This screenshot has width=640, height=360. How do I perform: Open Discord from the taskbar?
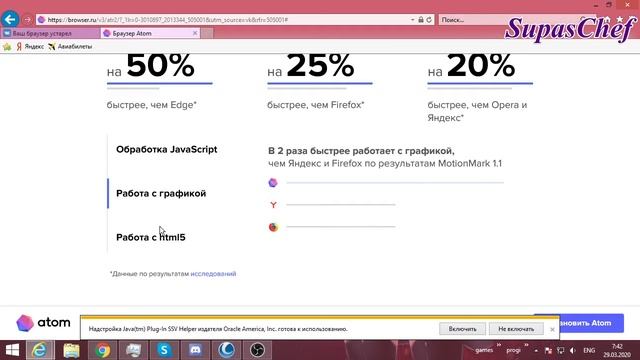point(196,350)
